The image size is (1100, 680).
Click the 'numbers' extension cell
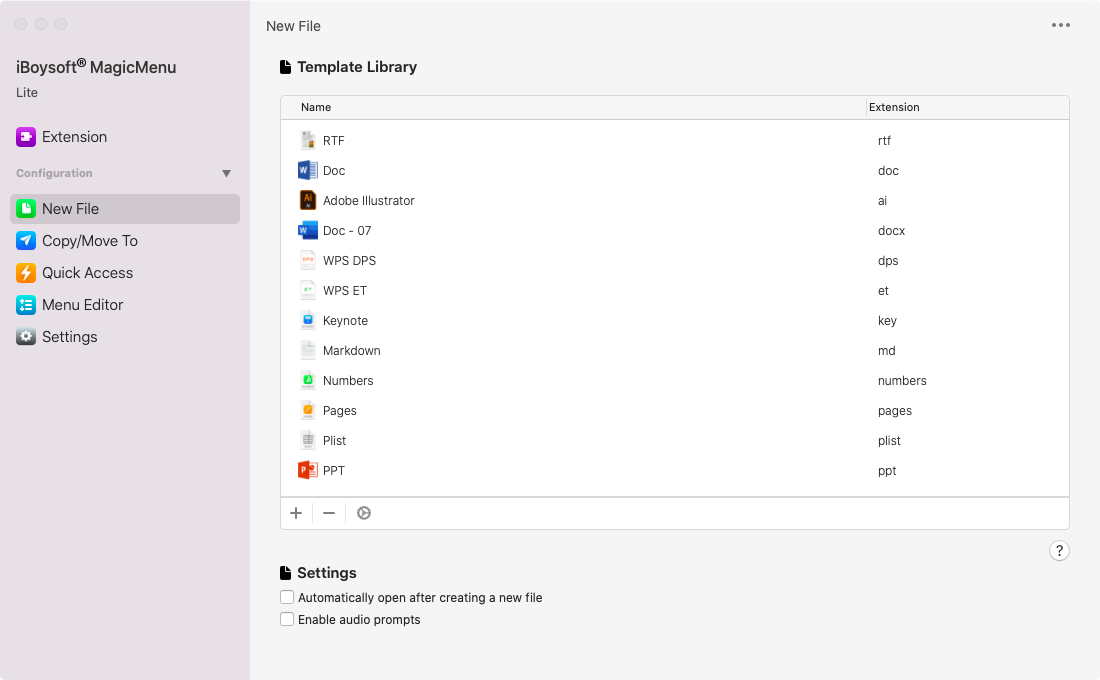point(902,381)
